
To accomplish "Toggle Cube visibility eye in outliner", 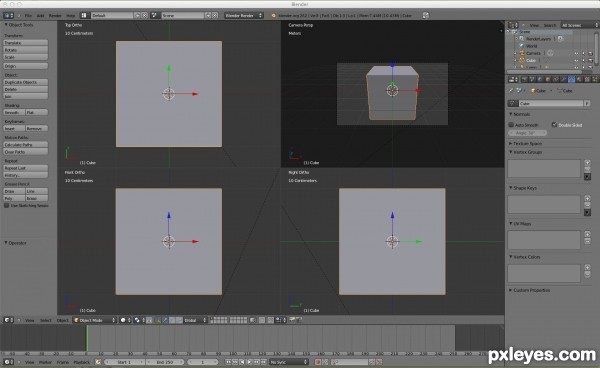I will pos(576,60).
